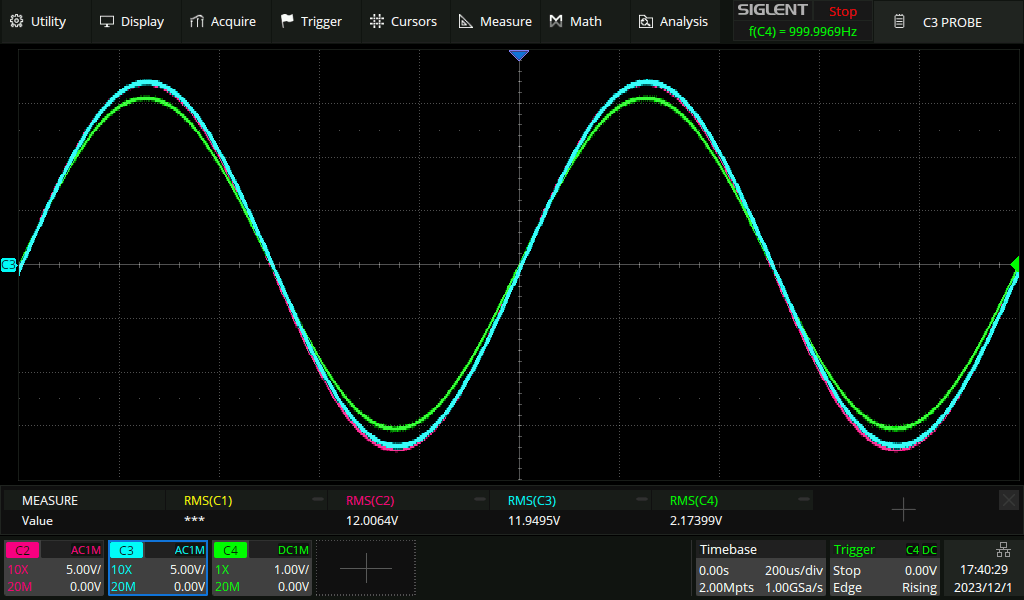Image resolution: width=1024 pixels, height=600 pixels.
Task: Click the MEASURE label
Action: [x=50, y=501]
